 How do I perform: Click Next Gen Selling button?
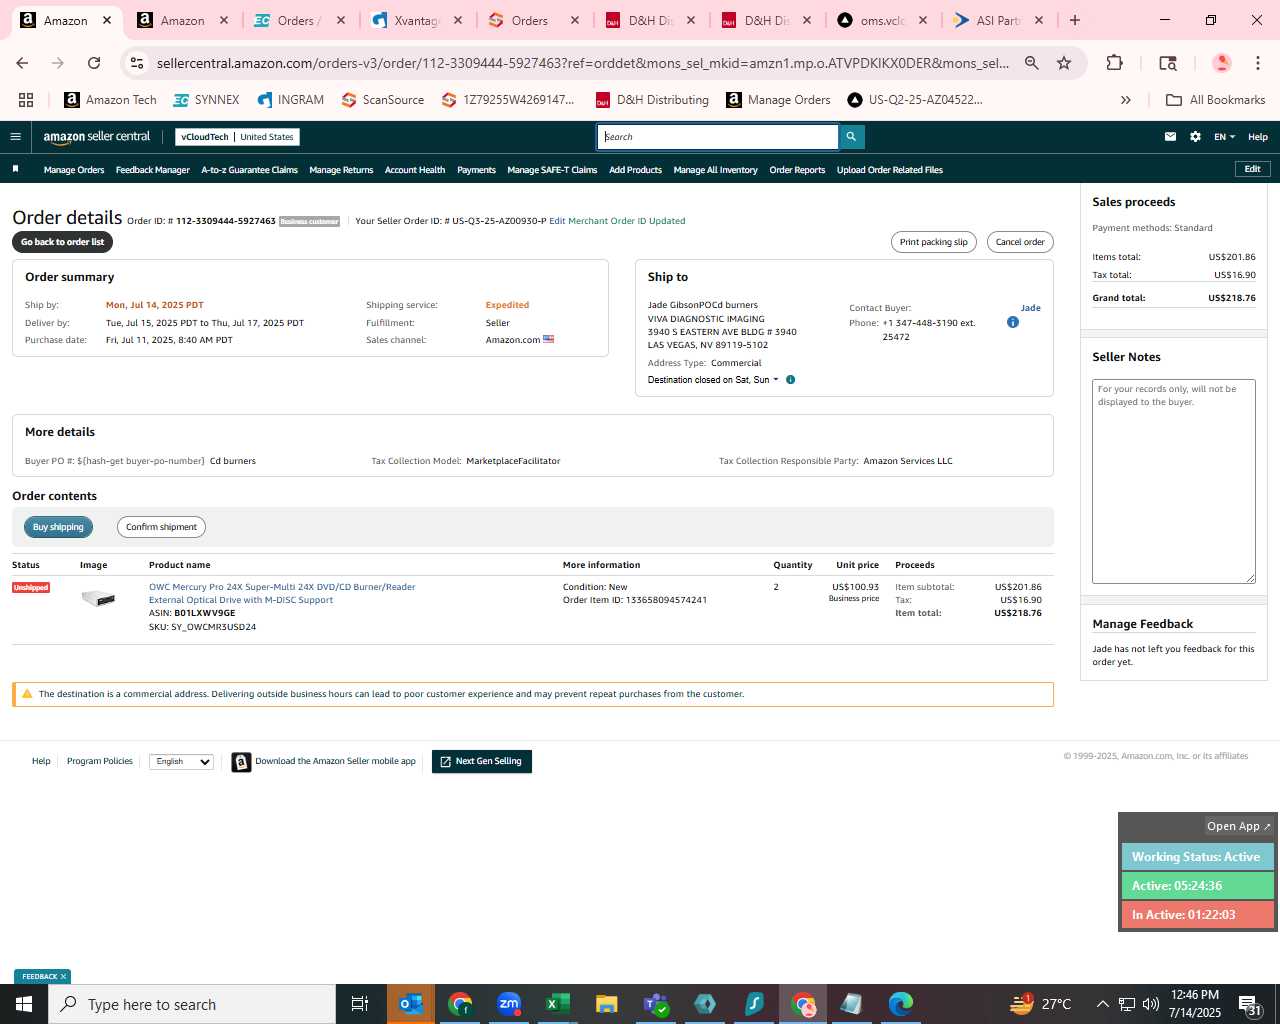(481, 762)
